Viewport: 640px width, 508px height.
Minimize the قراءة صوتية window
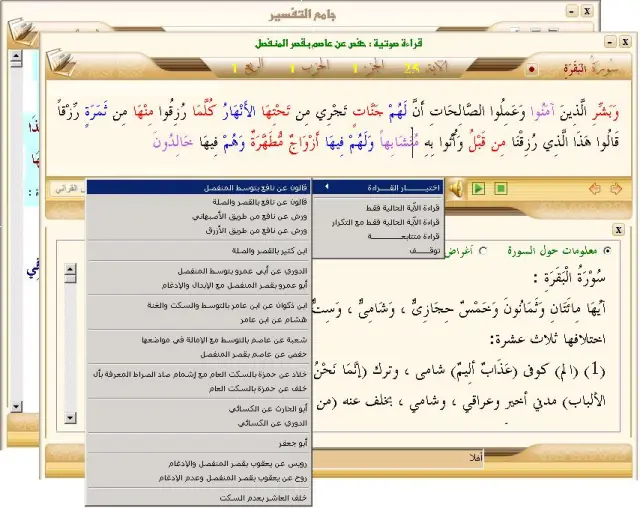pyautogui.click(x=610, y=42)
